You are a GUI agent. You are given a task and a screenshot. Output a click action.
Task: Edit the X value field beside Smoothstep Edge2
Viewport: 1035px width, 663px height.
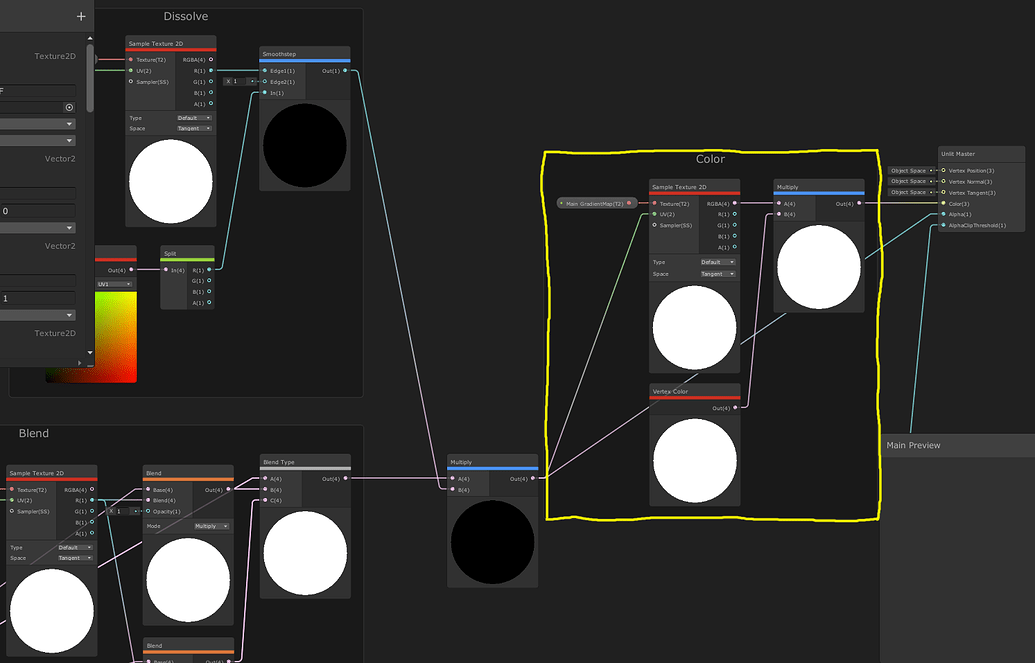tap(240, 81)
